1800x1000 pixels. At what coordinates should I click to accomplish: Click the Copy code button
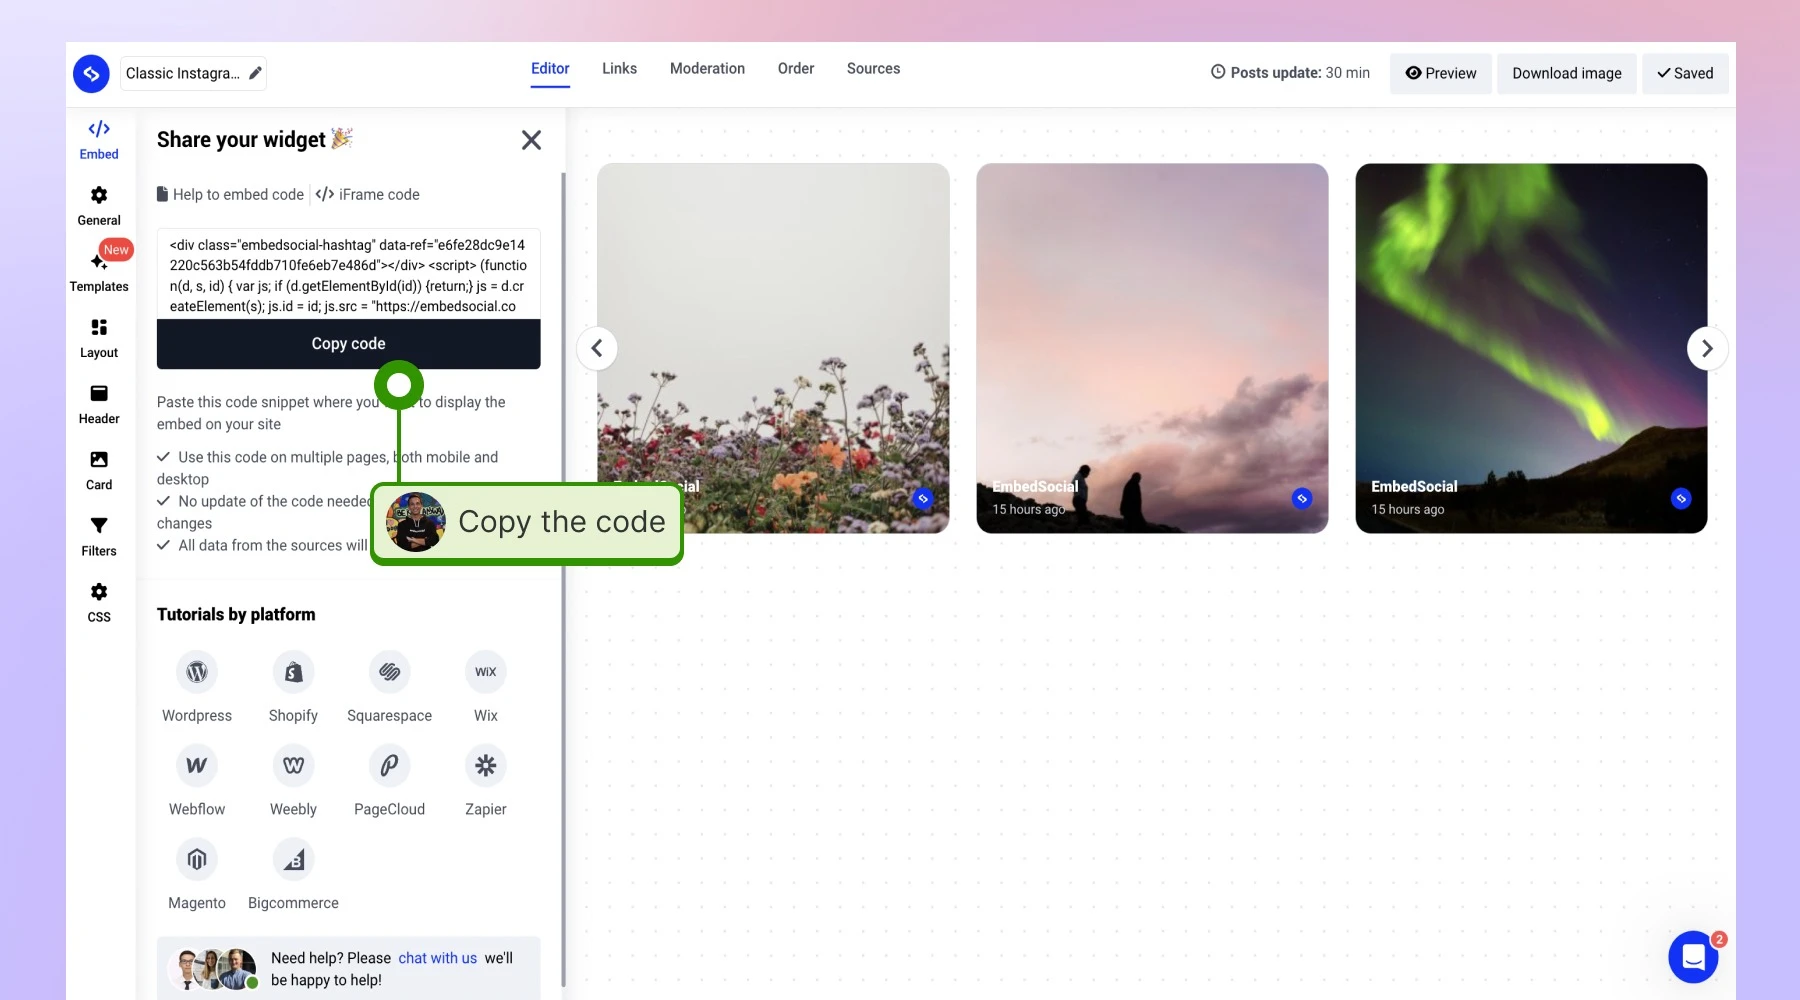[348, 344]
